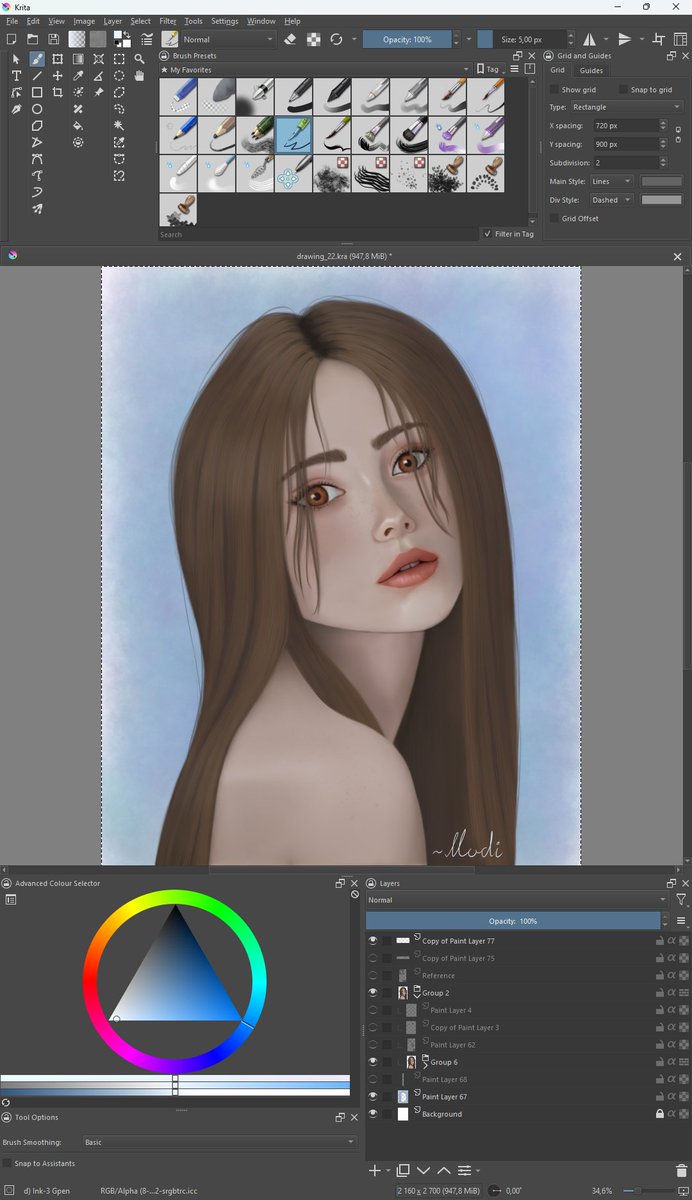Click the brush preset Search field

317,234
